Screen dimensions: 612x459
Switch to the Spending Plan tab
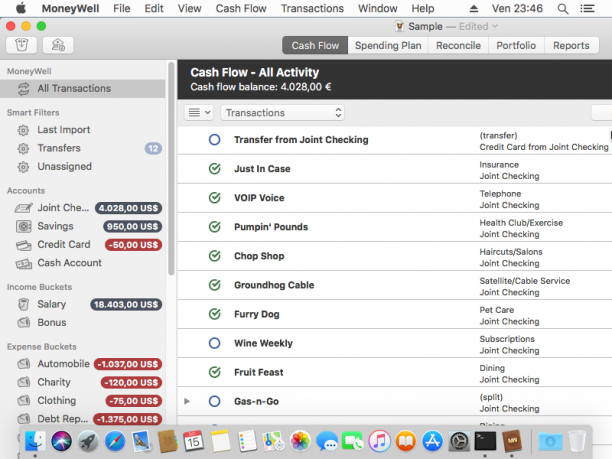point(388,46)
